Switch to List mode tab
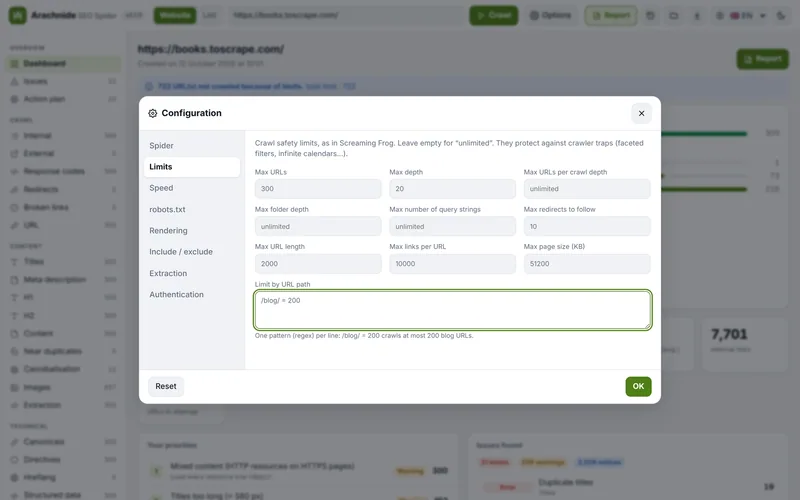This screenshot has width=800, height=500. tap(209, 15)
